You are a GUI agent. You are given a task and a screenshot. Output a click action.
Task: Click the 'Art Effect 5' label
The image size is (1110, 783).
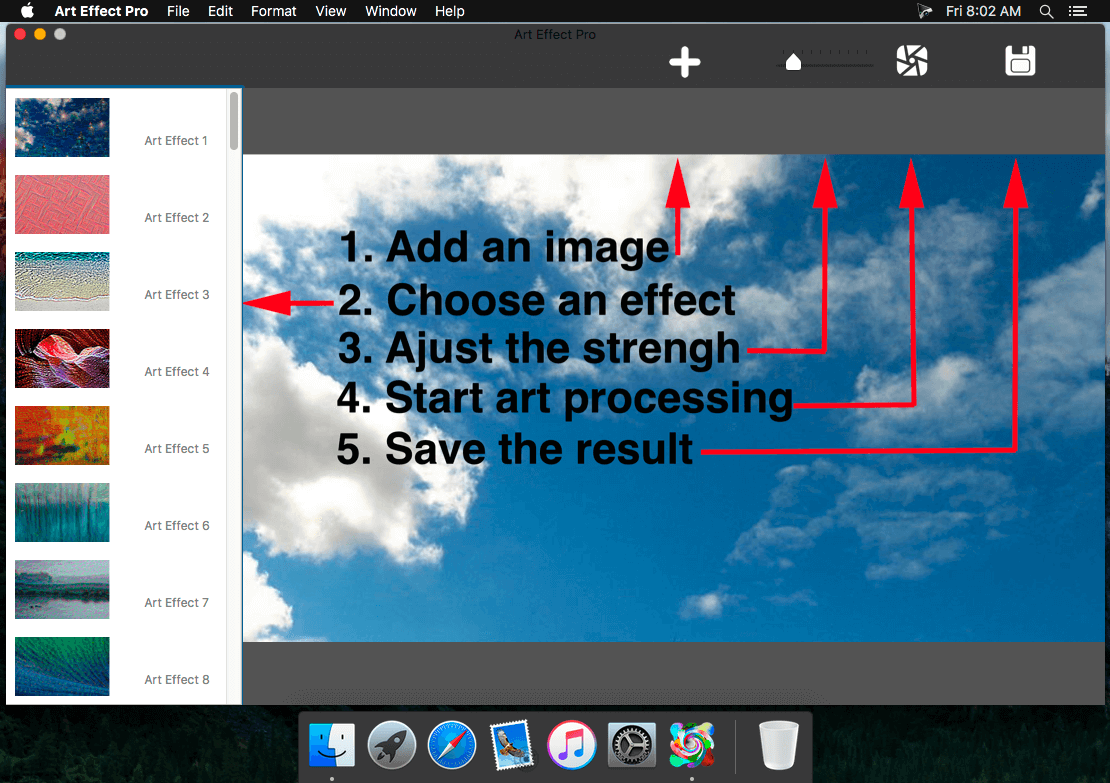coord(177,449)
